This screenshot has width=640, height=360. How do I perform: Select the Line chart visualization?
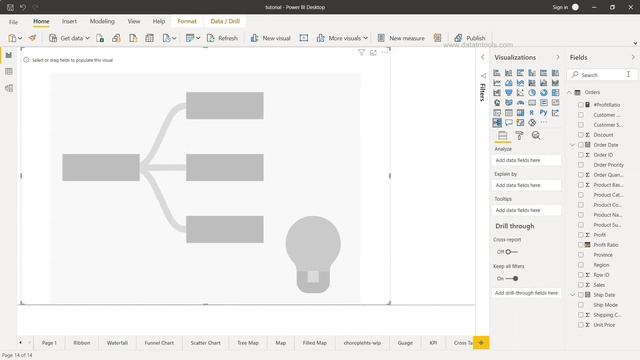pyautogui.click(x=497, y=83)
